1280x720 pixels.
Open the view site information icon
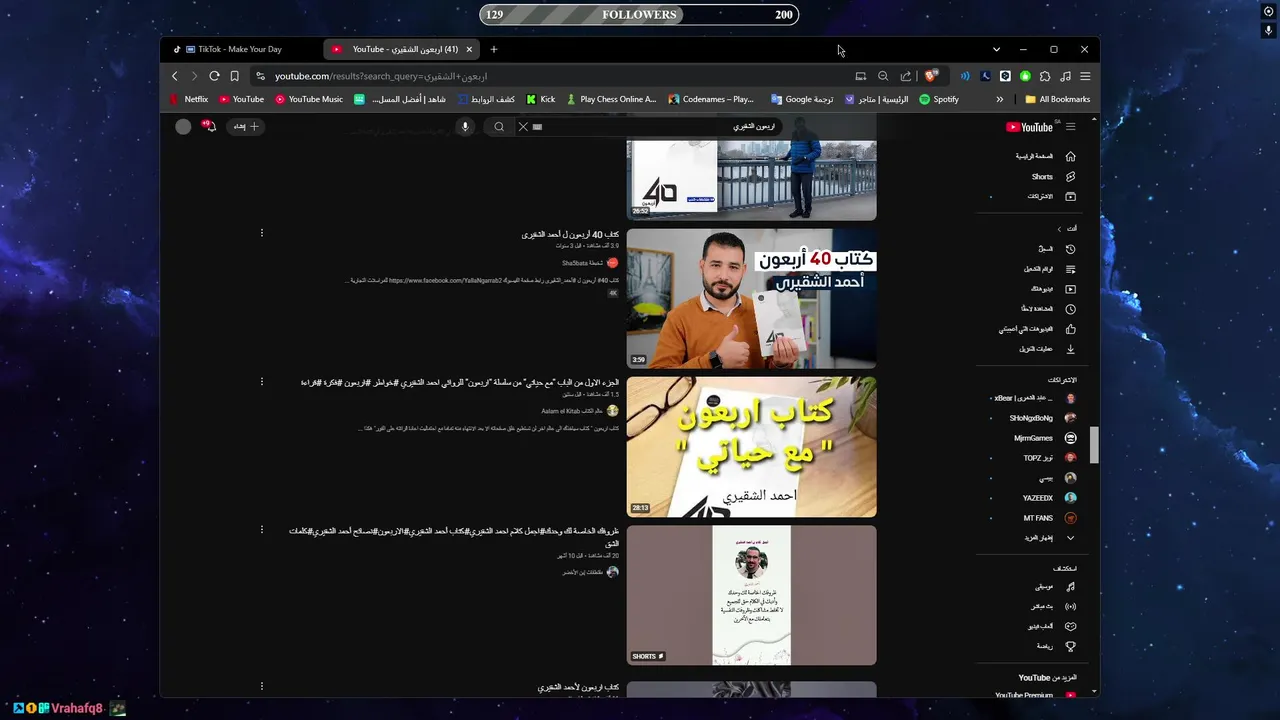[x=260, y=76]
